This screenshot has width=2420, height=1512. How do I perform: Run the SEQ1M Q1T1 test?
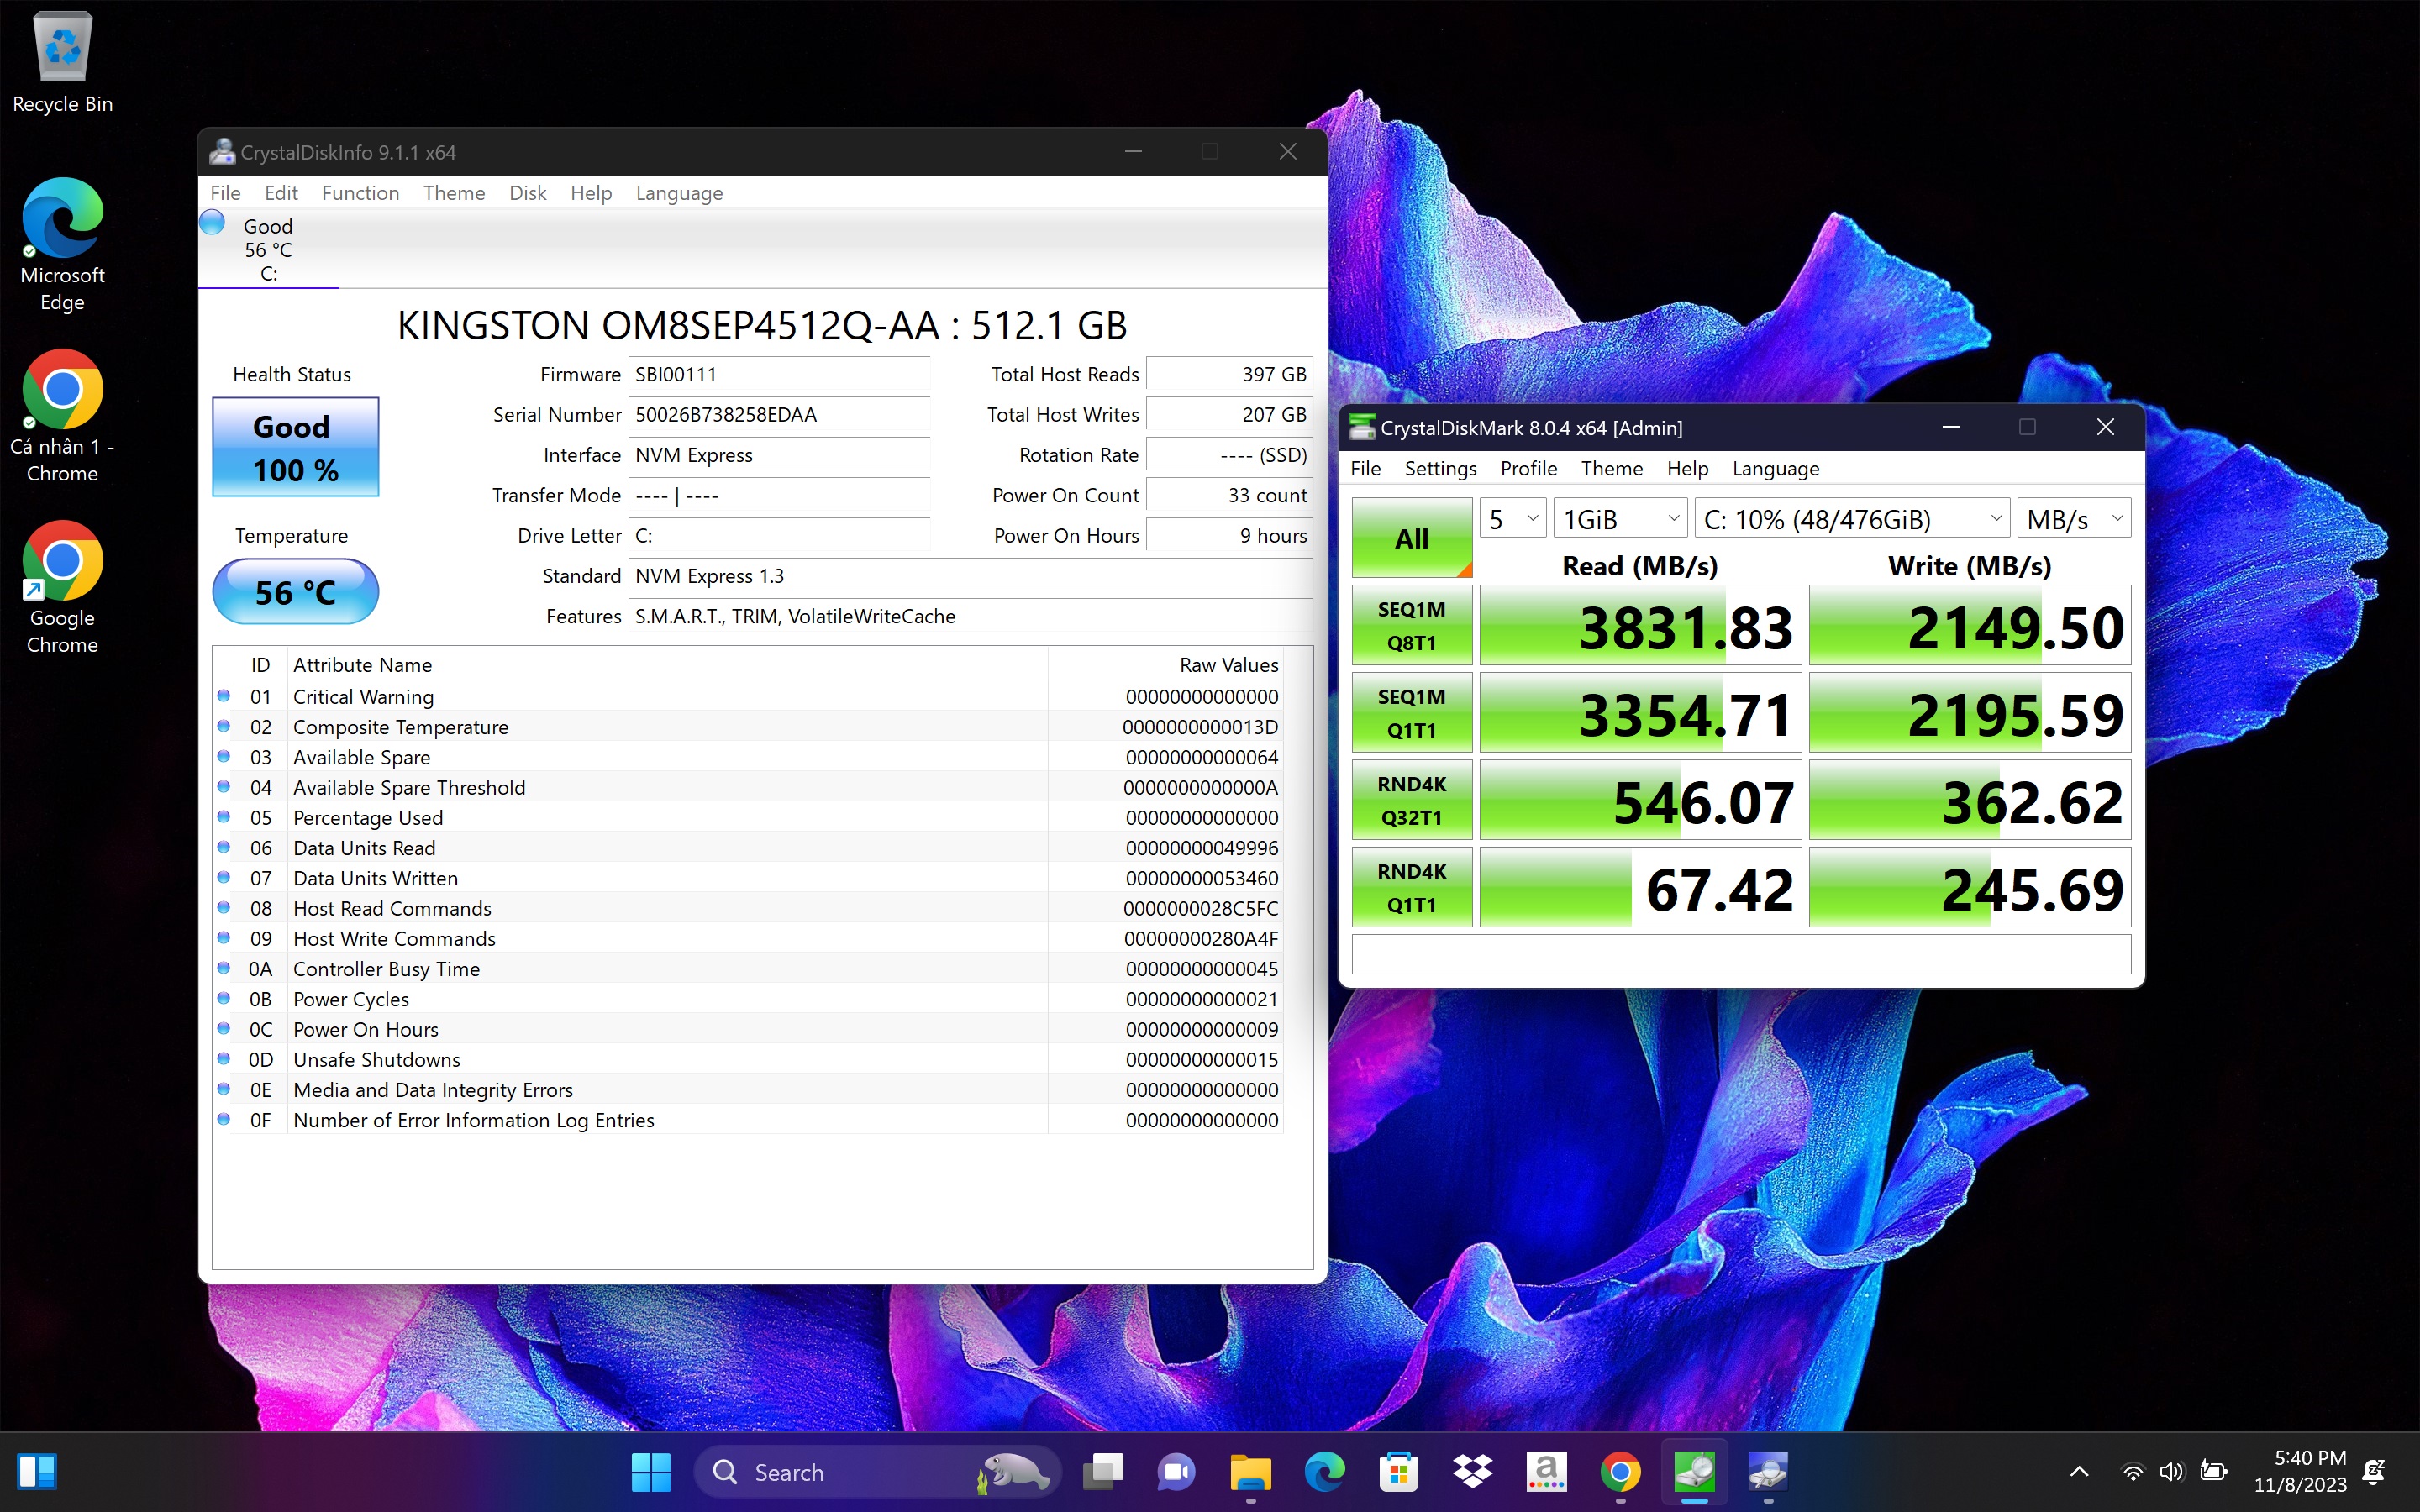coord(1411,712)
